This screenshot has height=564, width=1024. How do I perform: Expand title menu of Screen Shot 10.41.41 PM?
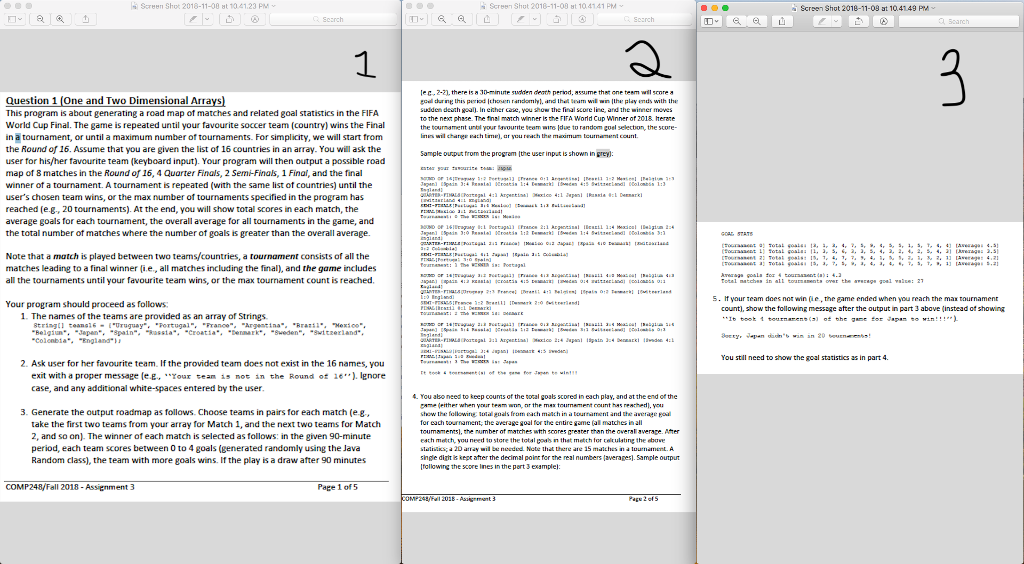click(x=621, y=6)
